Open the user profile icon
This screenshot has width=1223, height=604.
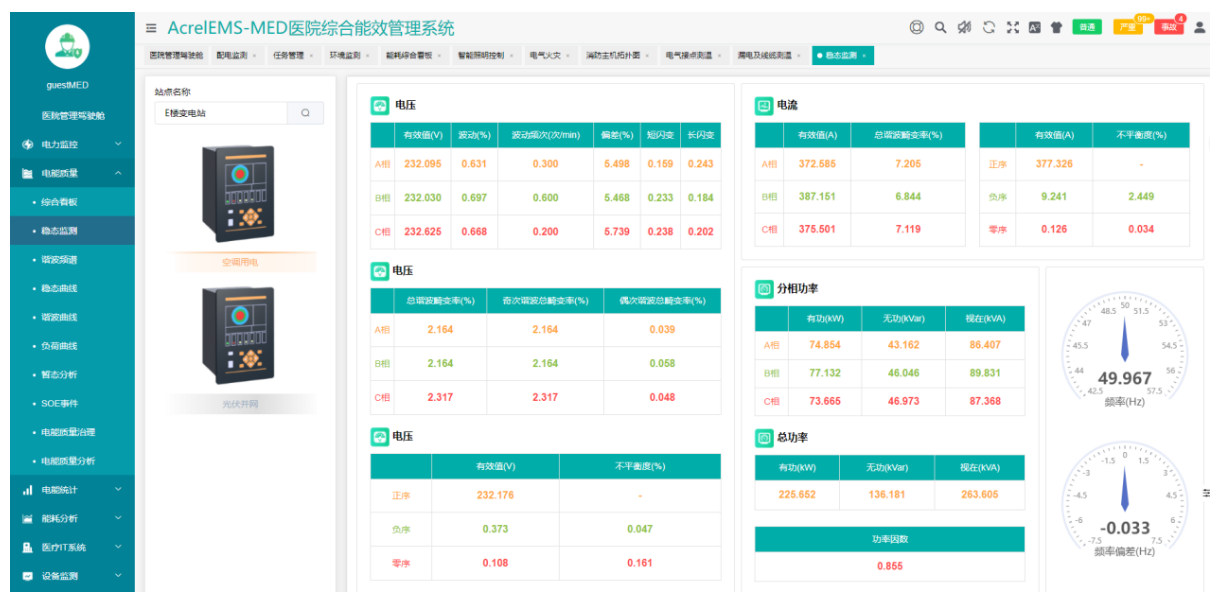pos(1199,28)
